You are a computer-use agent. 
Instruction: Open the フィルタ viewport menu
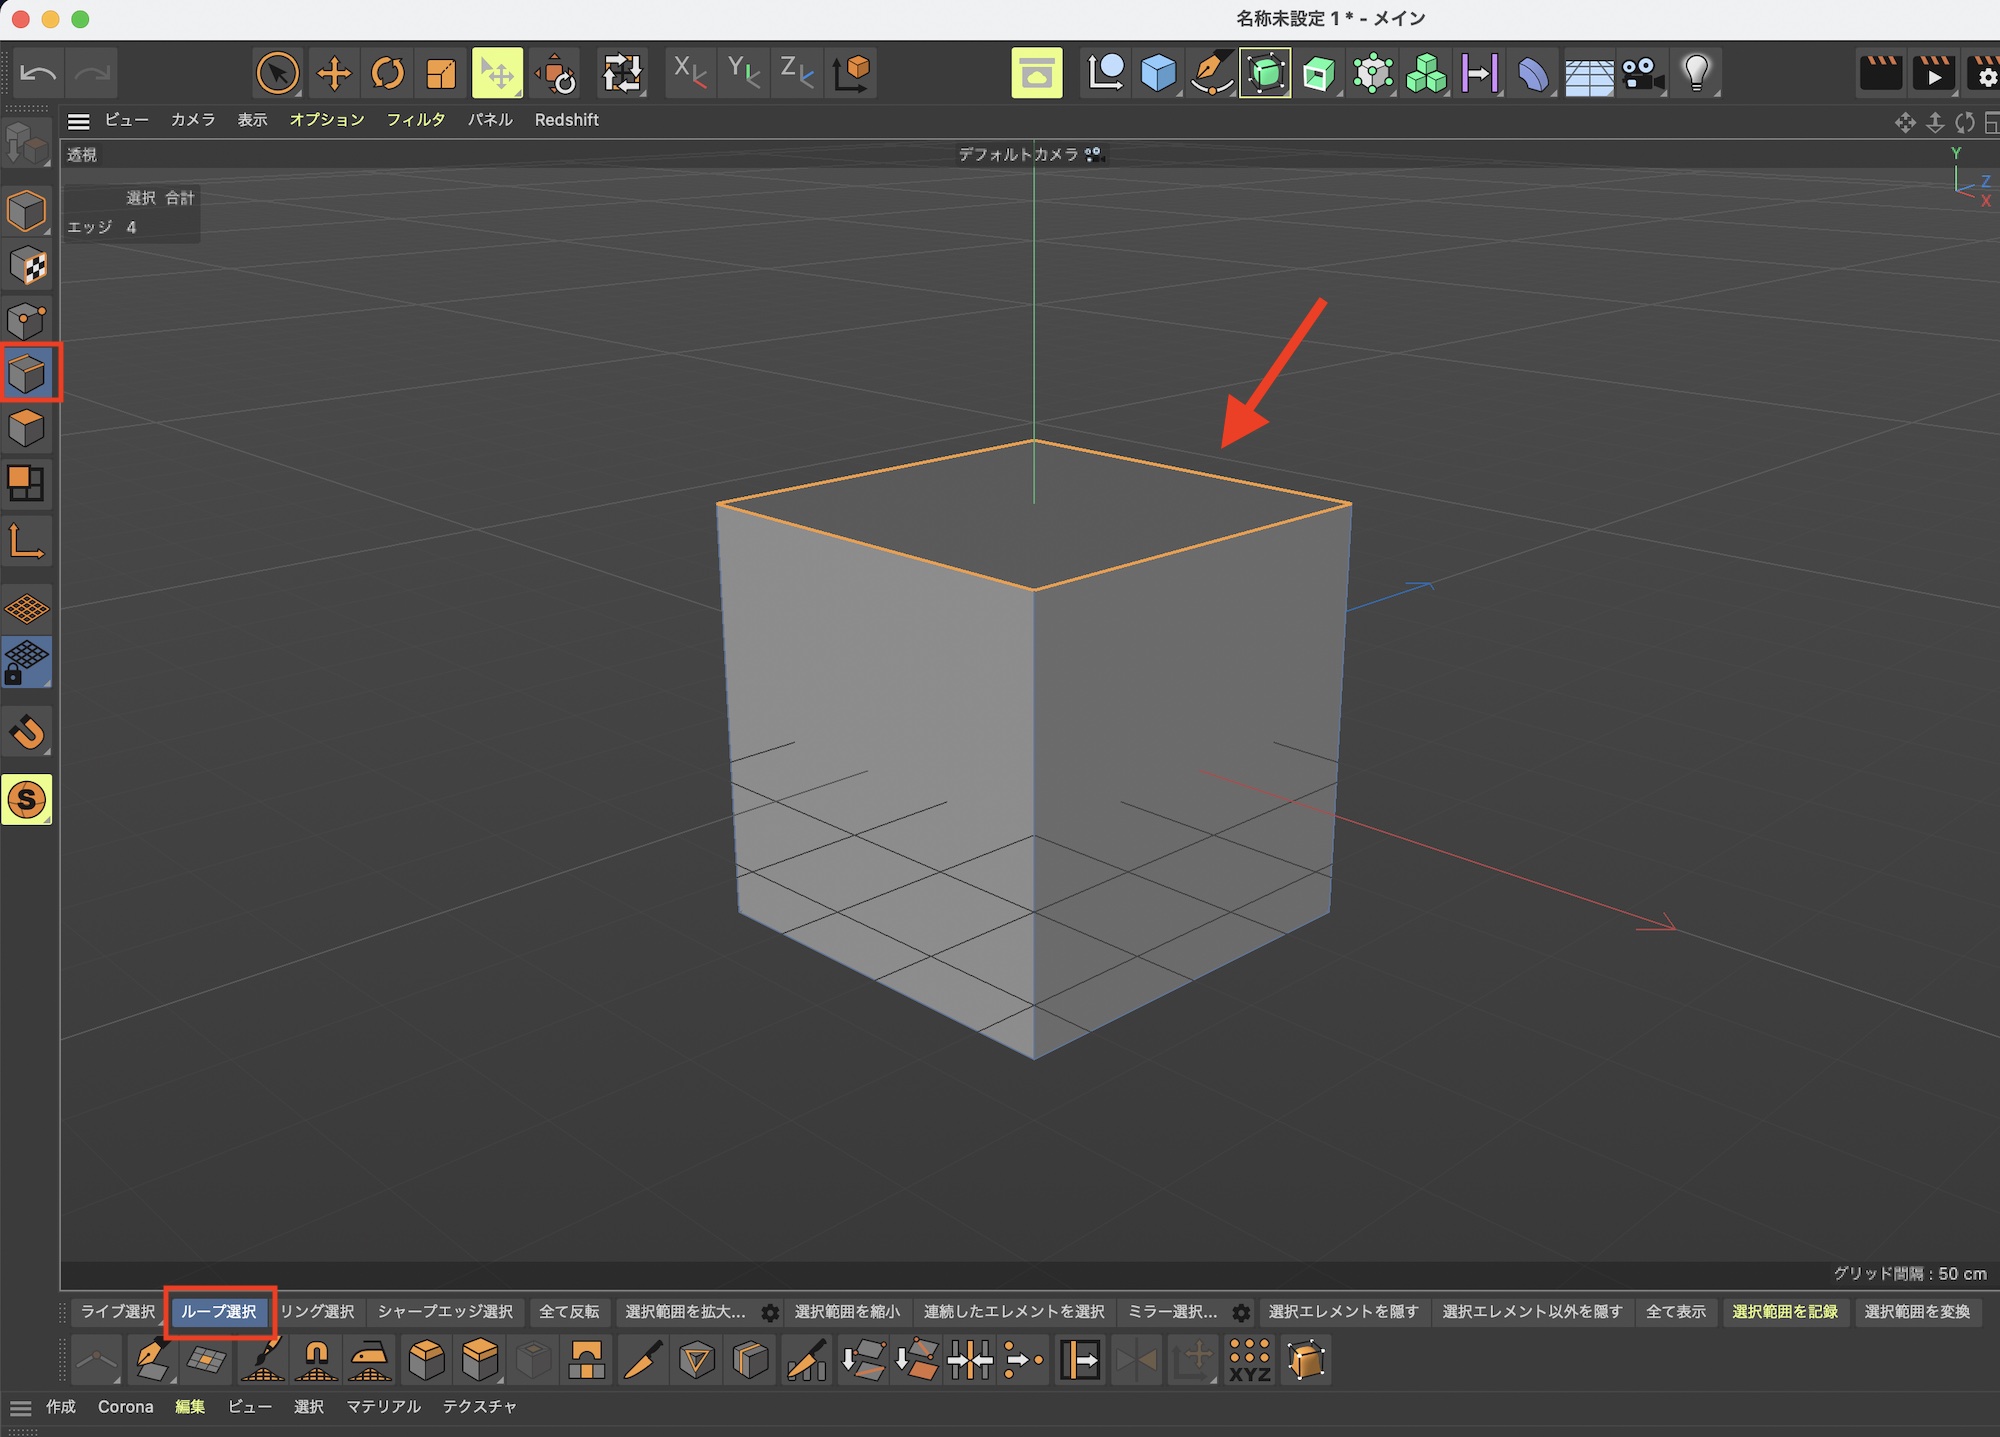pos(415,120)
